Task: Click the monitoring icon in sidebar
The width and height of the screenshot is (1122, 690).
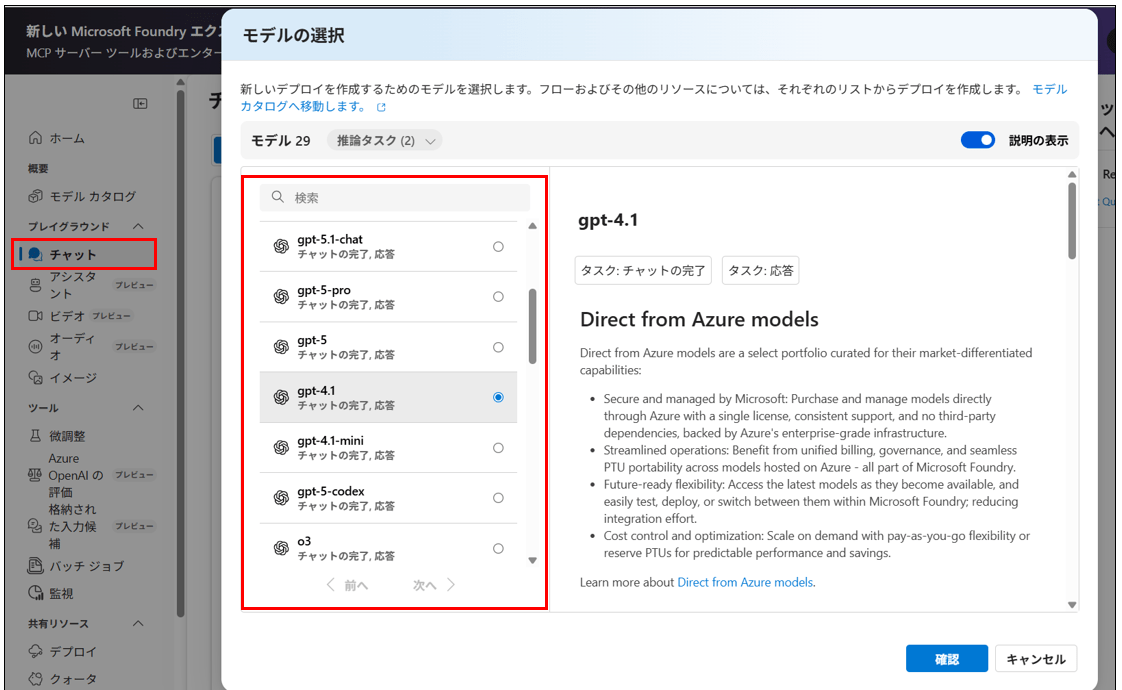Action: tap(36, 593)
